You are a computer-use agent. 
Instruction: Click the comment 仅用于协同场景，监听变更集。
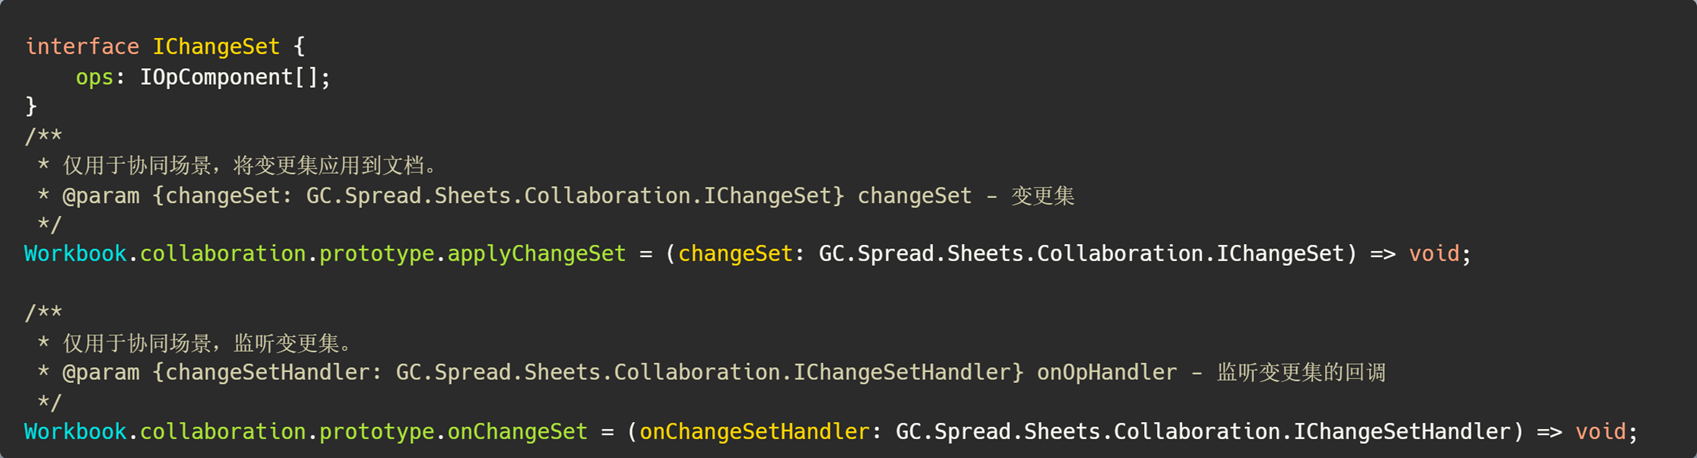click(x=208, y=344)
